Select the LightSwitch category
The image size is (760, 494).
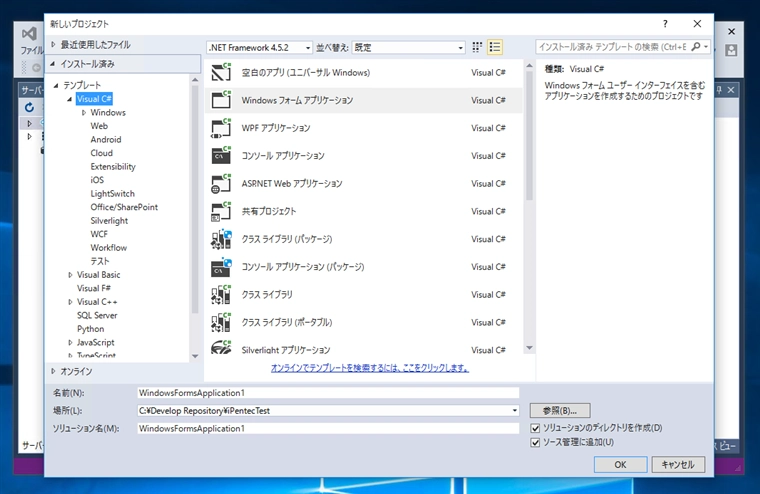tap(112, 193)
